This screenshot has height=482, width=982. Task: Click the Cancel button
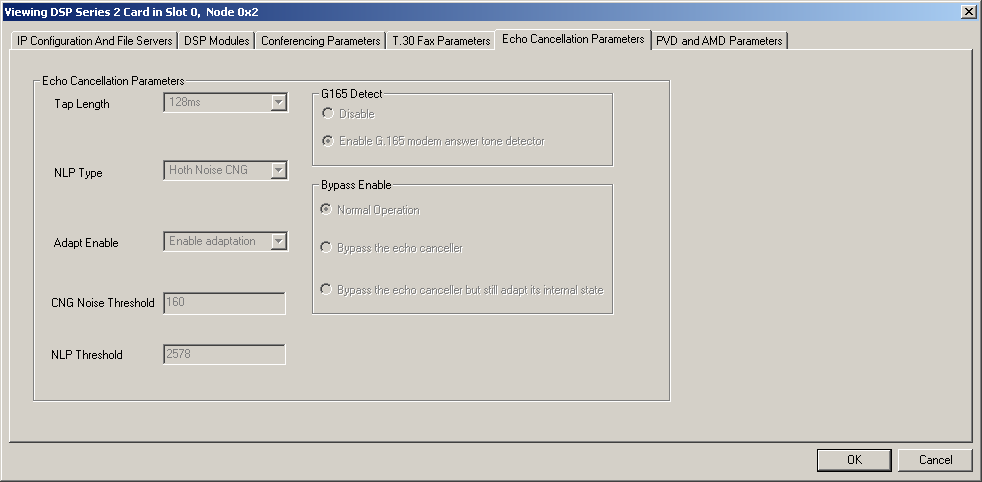pos(935,460)
